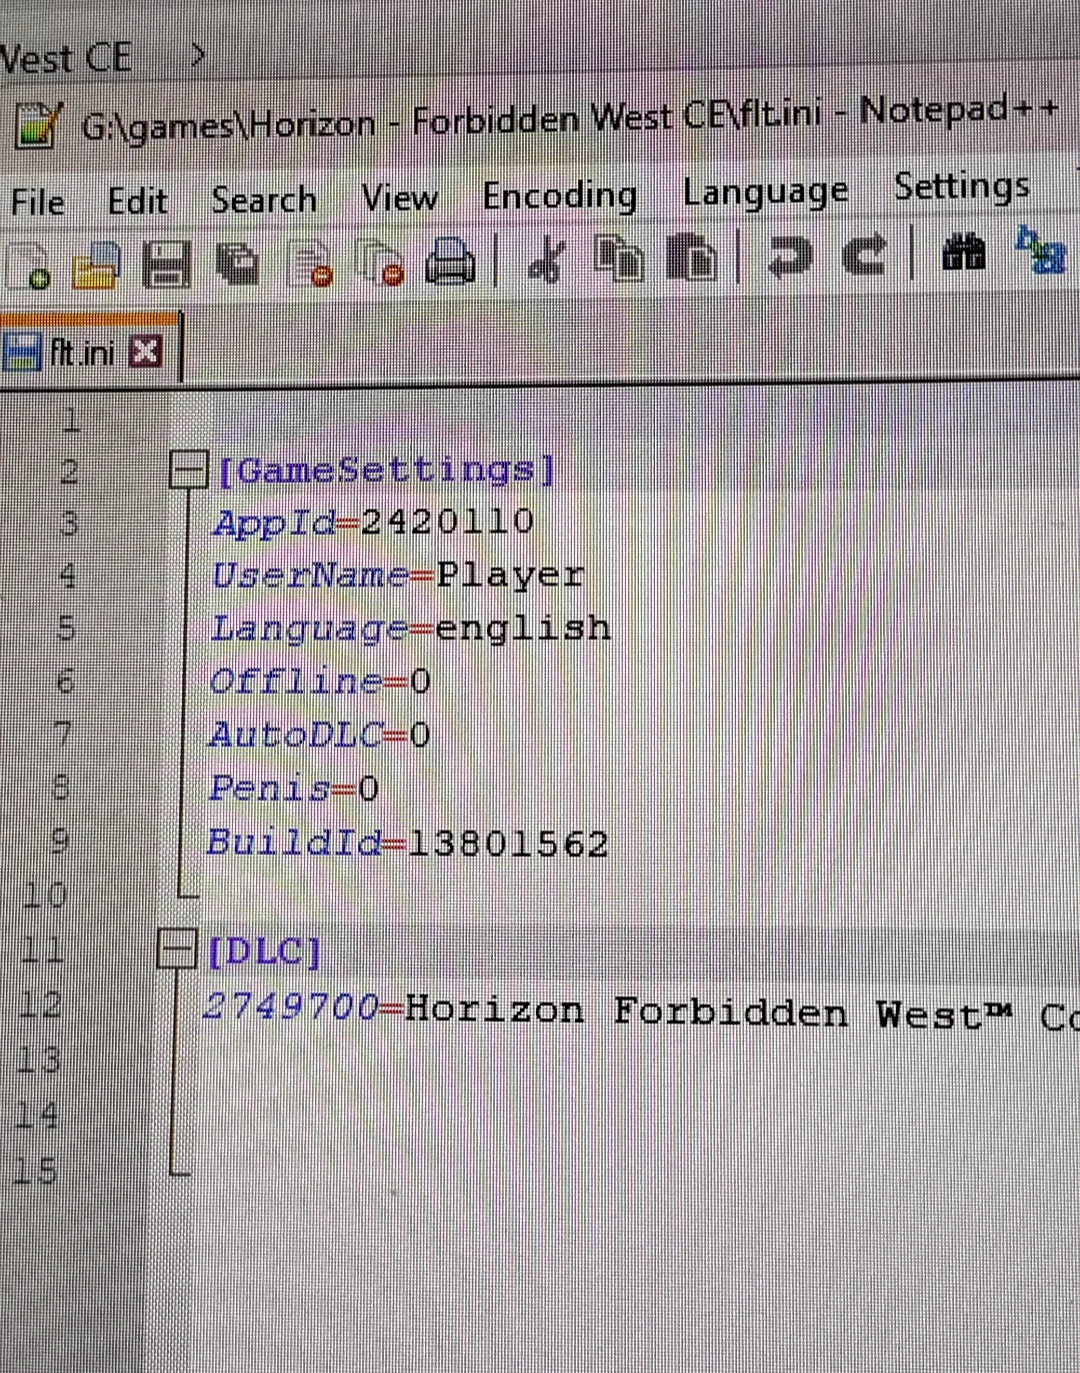Click the New file toolbar icon
The height and width of the screenshot is (1373, 1080).
pyautogui.click(x=30, y=268)
